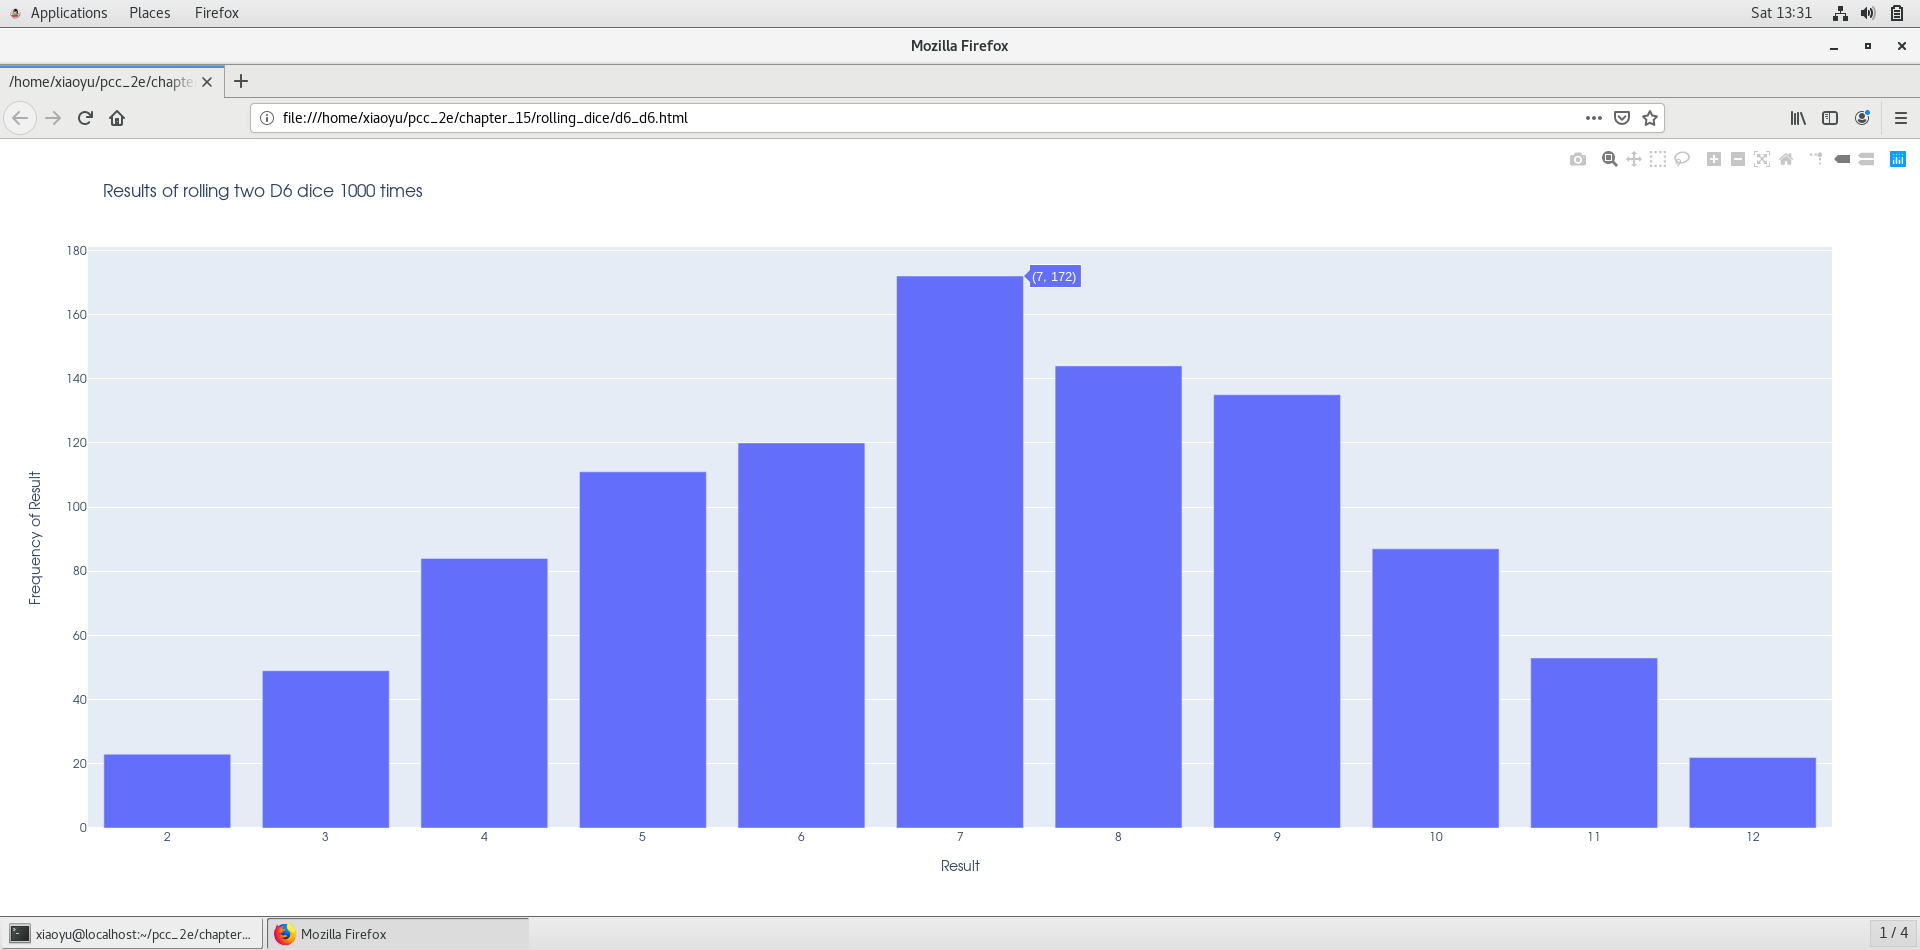Switch to the xiaoyu@localhost terminal taskbar item

(133, 934)
